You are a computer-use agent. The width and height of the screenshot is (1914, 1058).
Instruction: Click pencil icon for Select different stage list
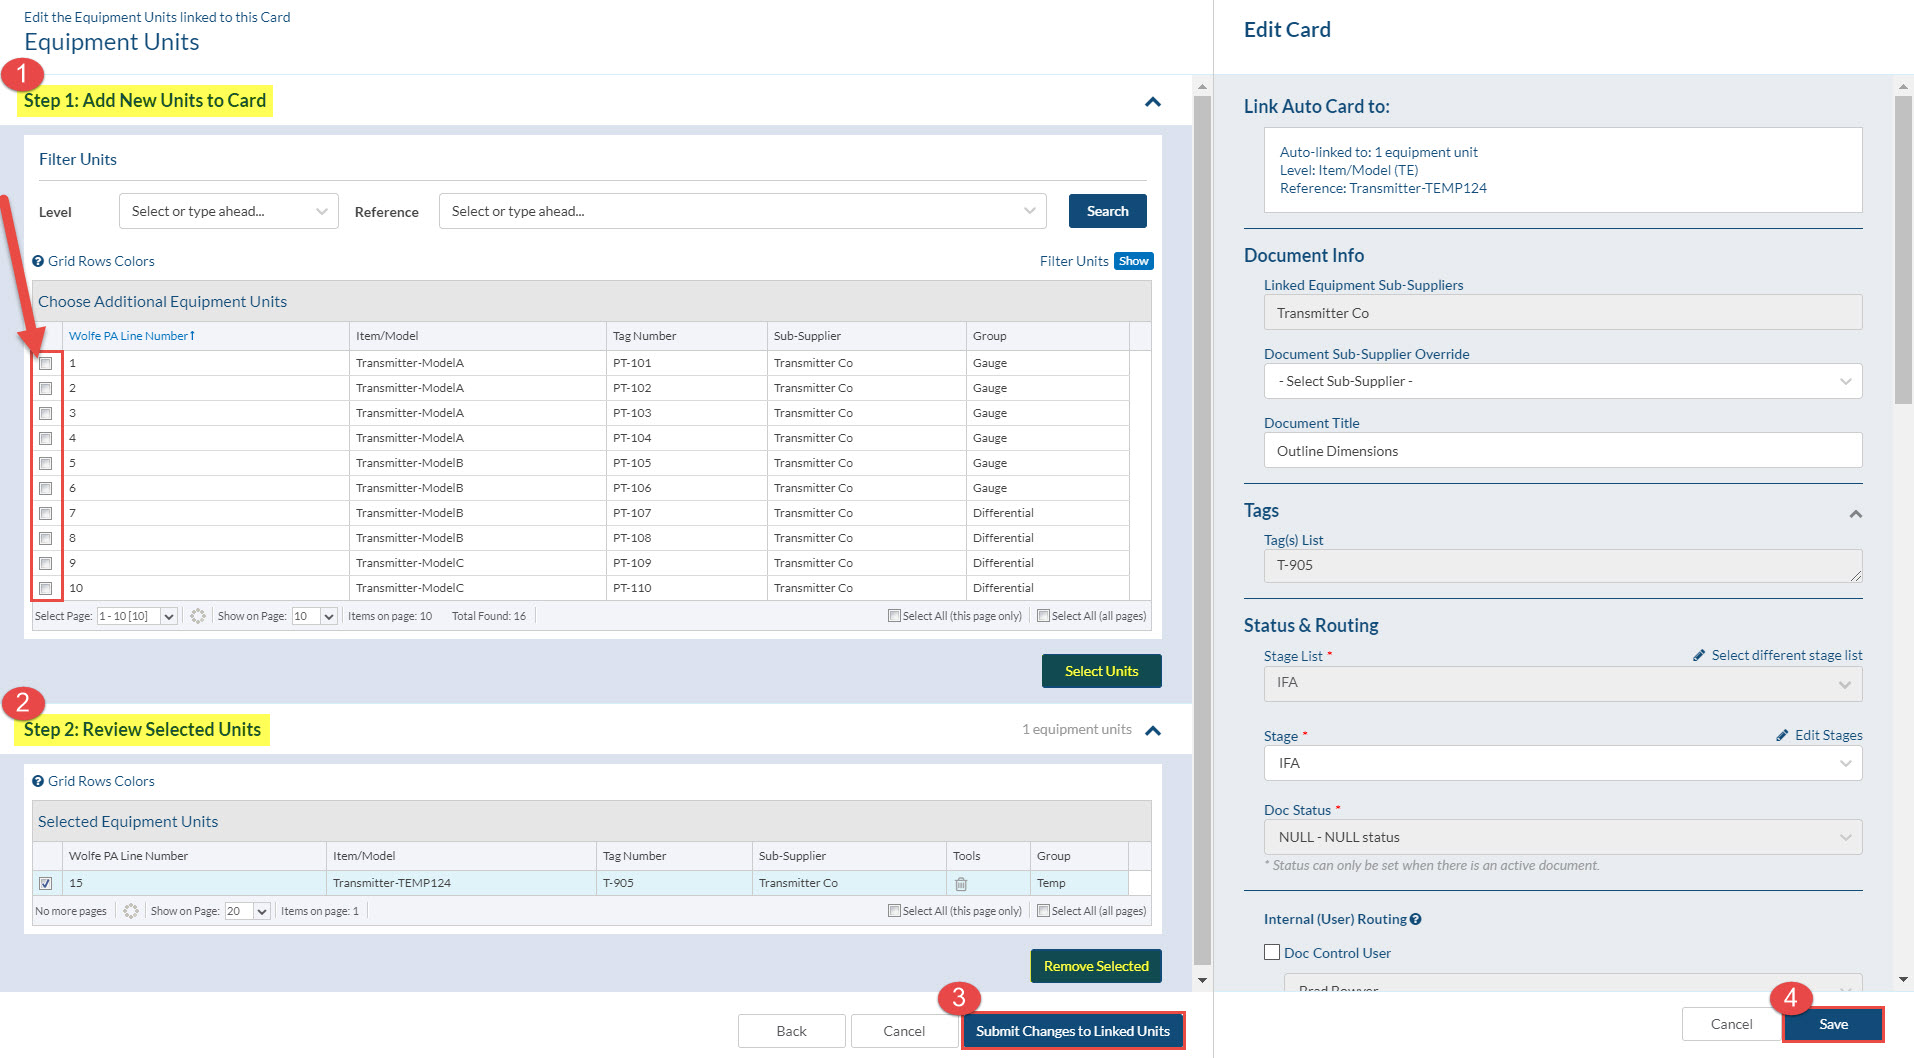pyautogui.click(x=1698, y=655)
